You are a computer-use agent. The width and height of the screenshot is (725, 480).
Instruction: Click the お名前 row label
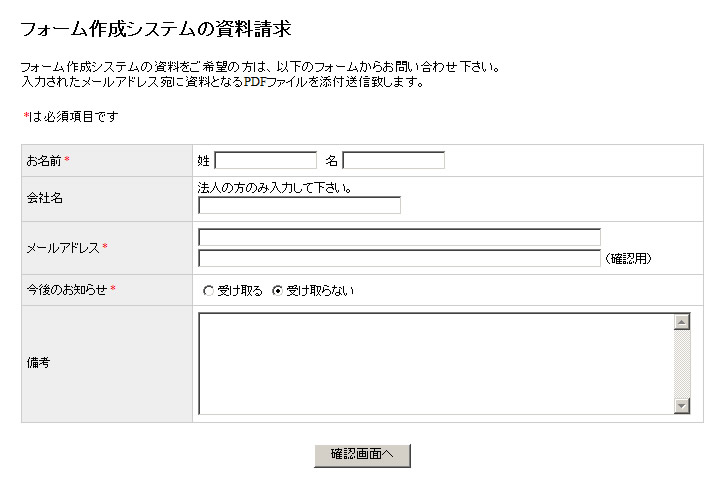pyautogui.click(x=48, y=161)
